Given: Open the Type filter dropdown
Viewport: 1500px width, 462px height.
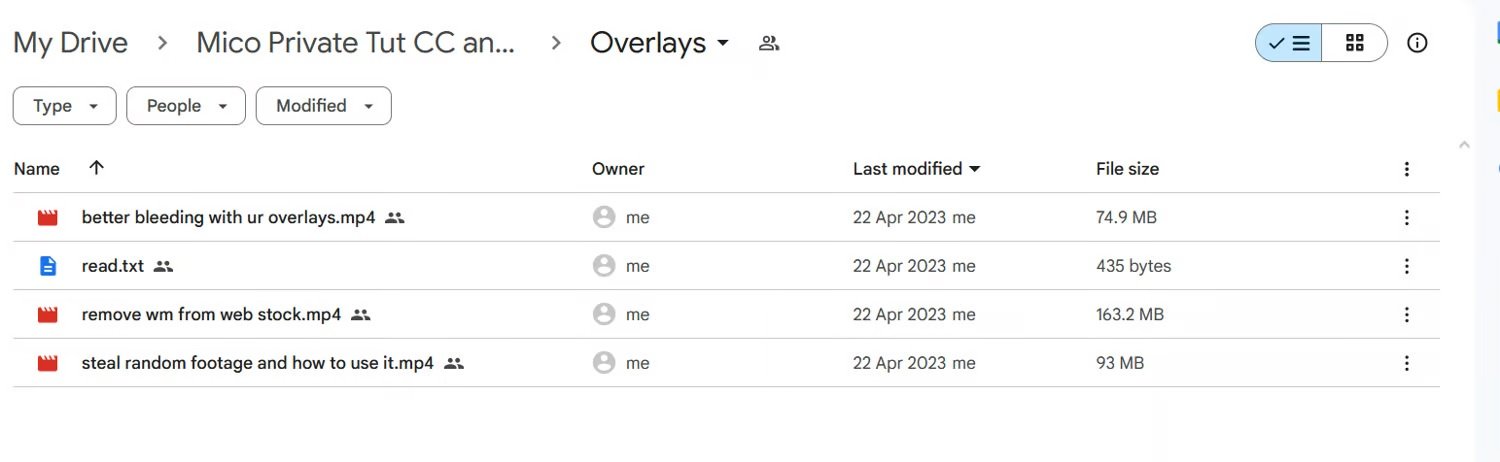Looking at the screenshot, I should click(x=65, y=106).
